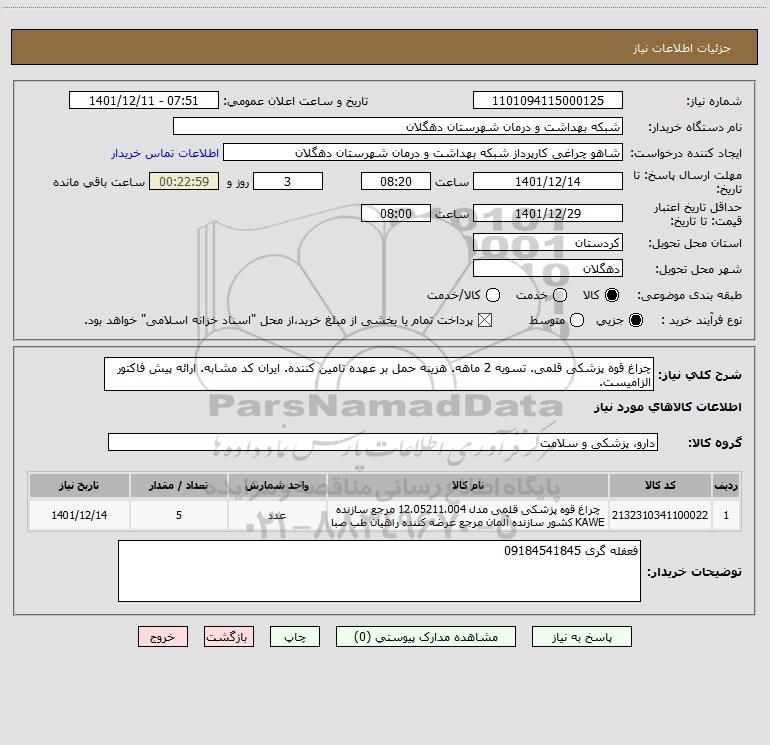Click the خروج exit button

click(163, 637)
